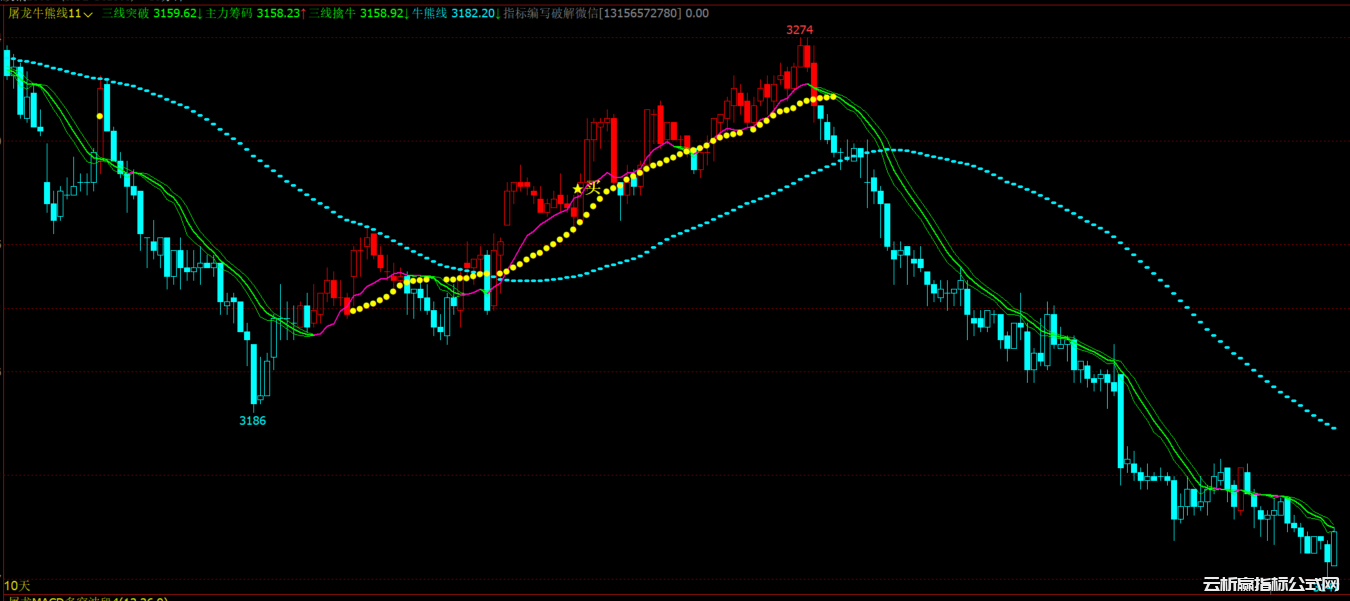Image resolution: width=1350 pixels, height=601 pixels.
Task: Click the cyan 牛熊线 indicator label
Action: [x=430, y=14]
